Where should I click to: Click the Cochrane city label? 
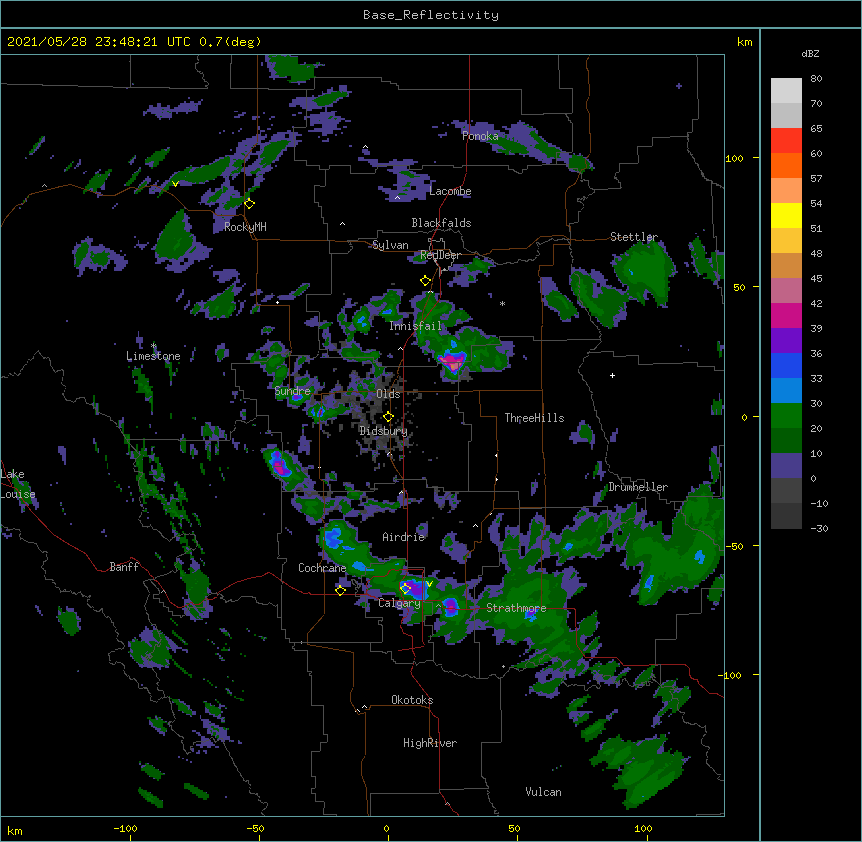click(322, 568)
